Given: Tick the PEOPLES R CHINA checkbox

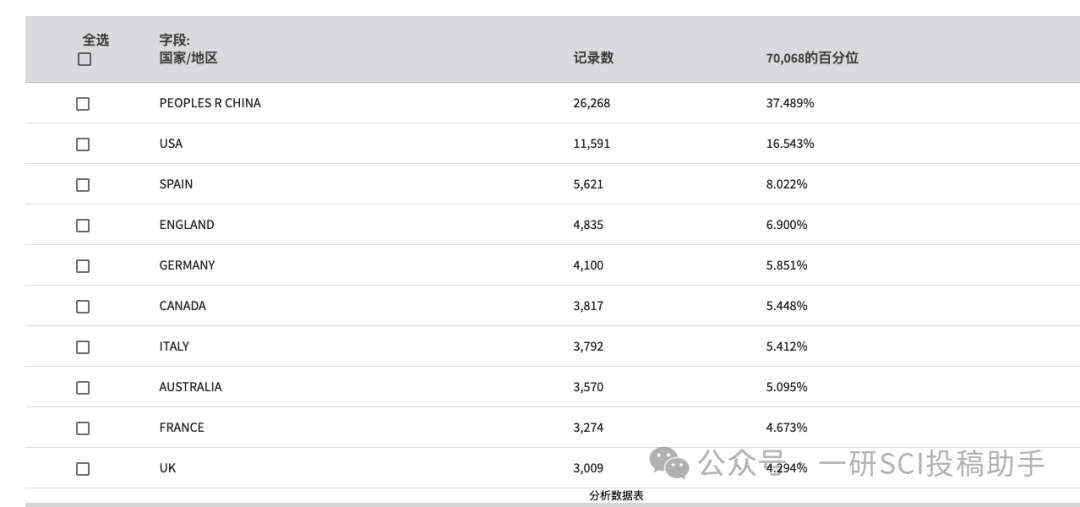Looking at the screenshot, I should point(83,104).
